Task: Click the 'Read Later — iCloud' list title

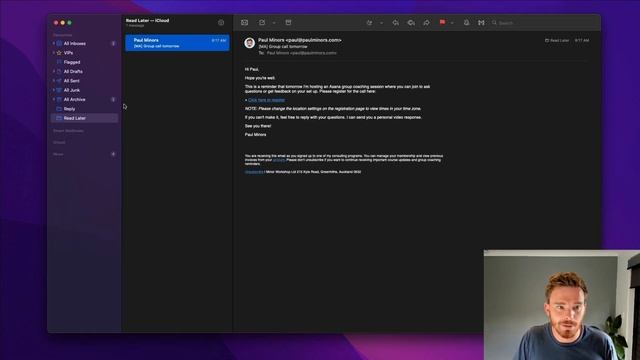Action: pyautogui.click(x=147, y=20)
